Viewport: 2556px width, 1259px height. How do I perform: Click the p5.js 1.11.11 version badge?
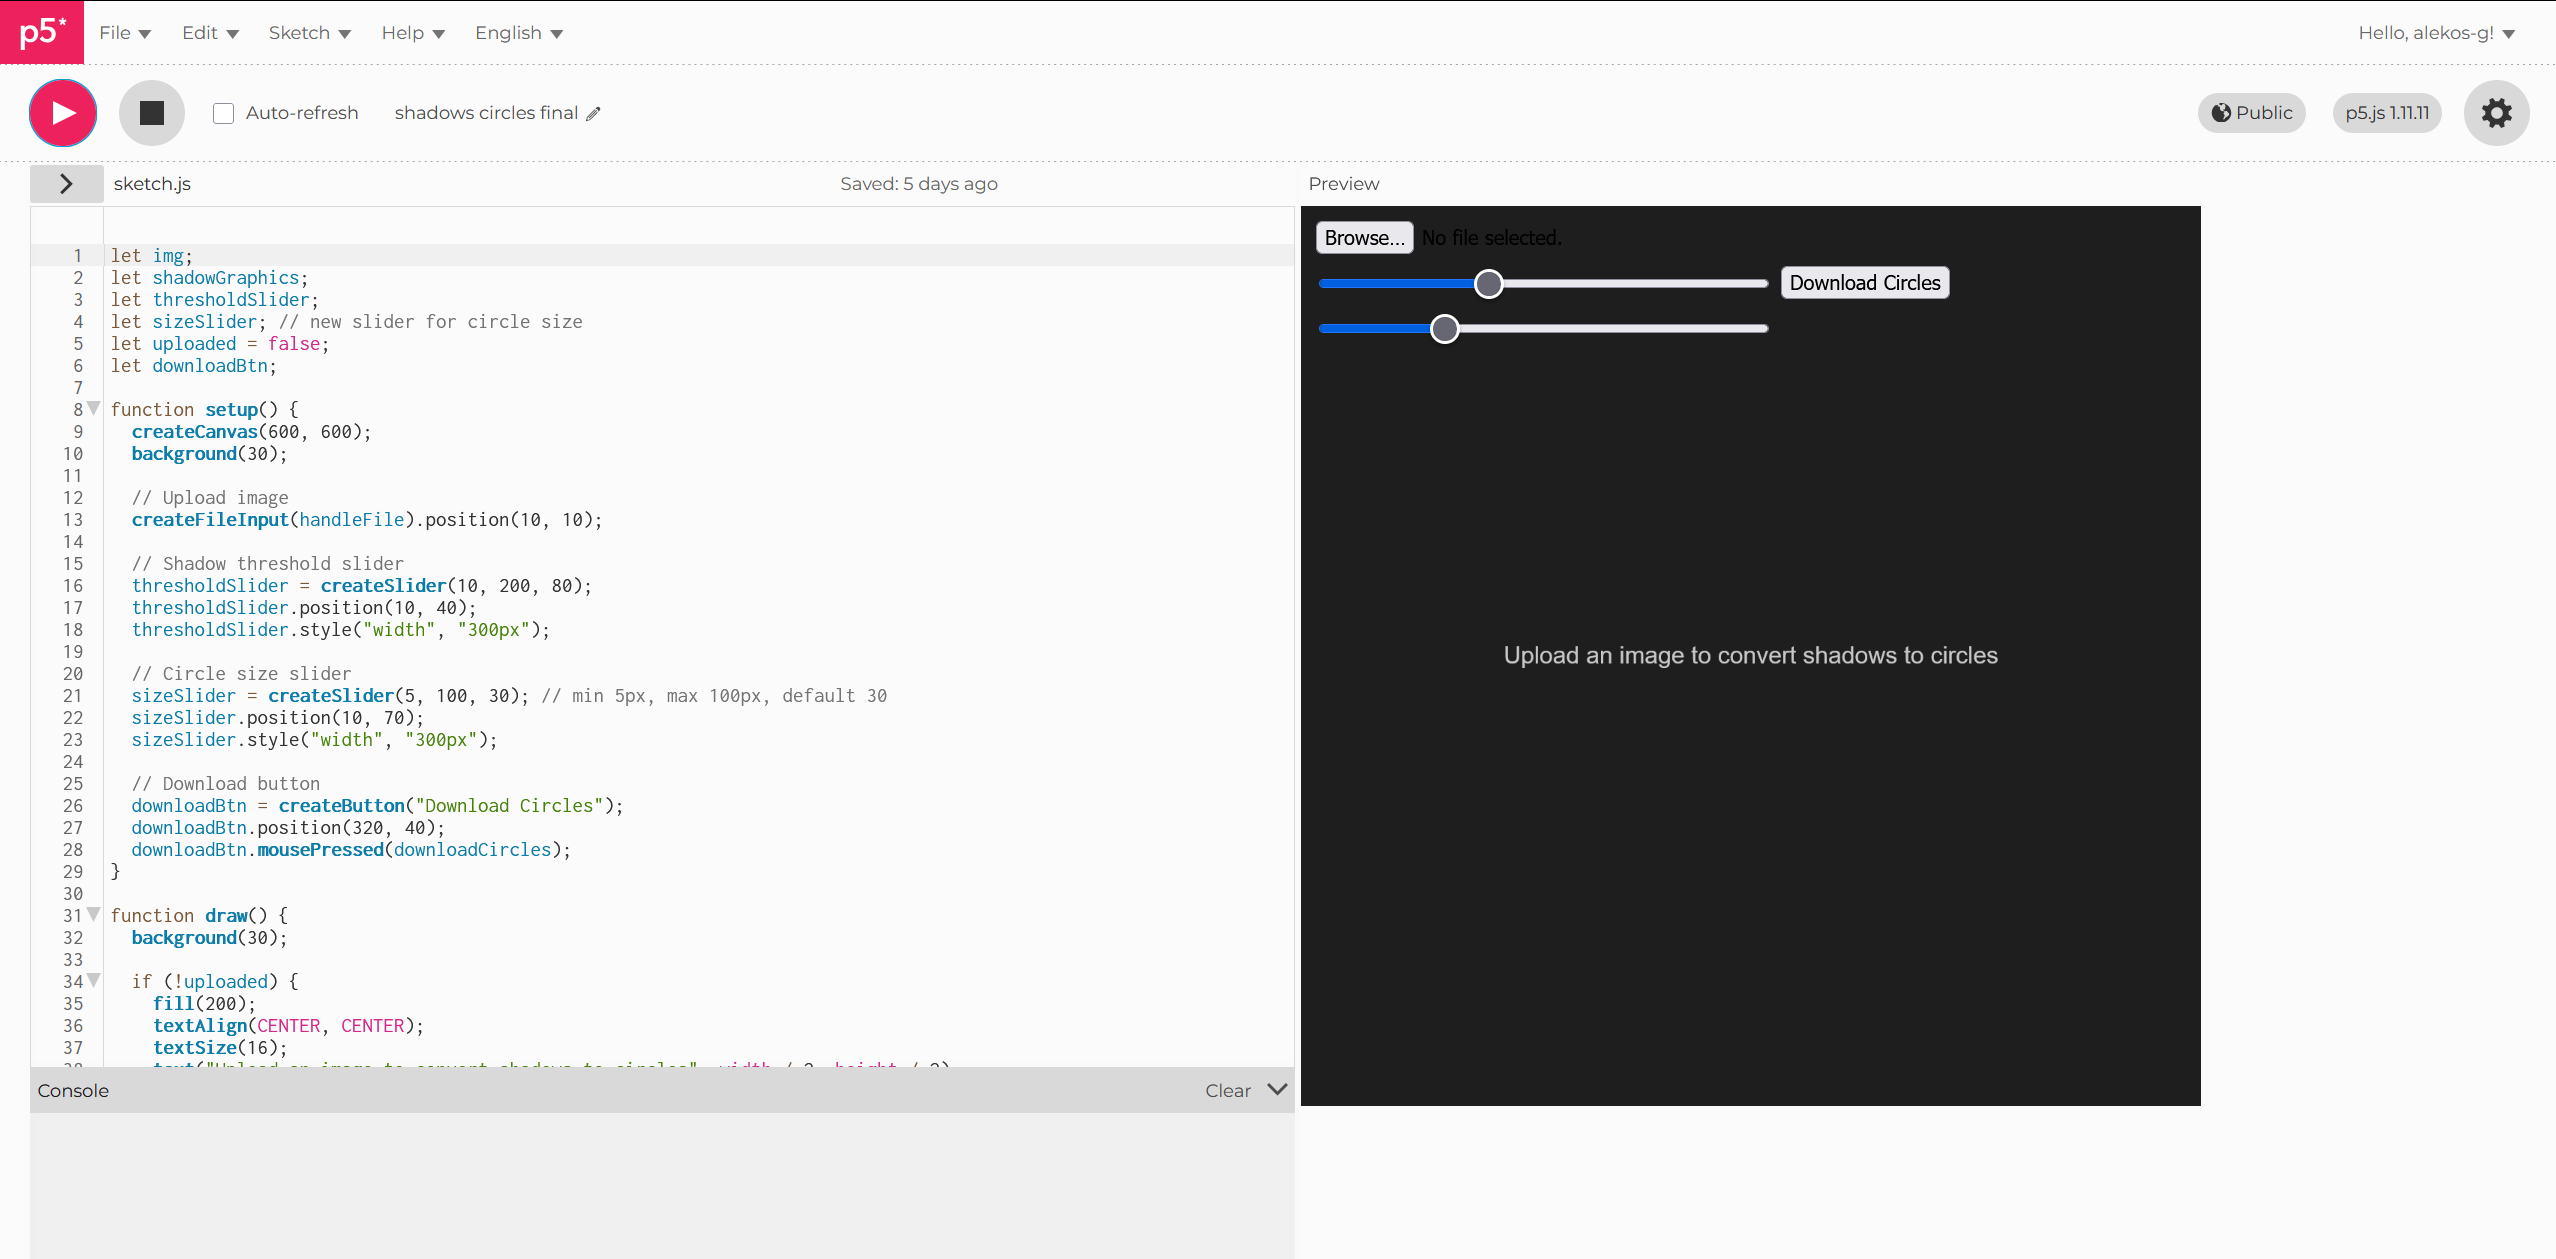coord(2386,113)
